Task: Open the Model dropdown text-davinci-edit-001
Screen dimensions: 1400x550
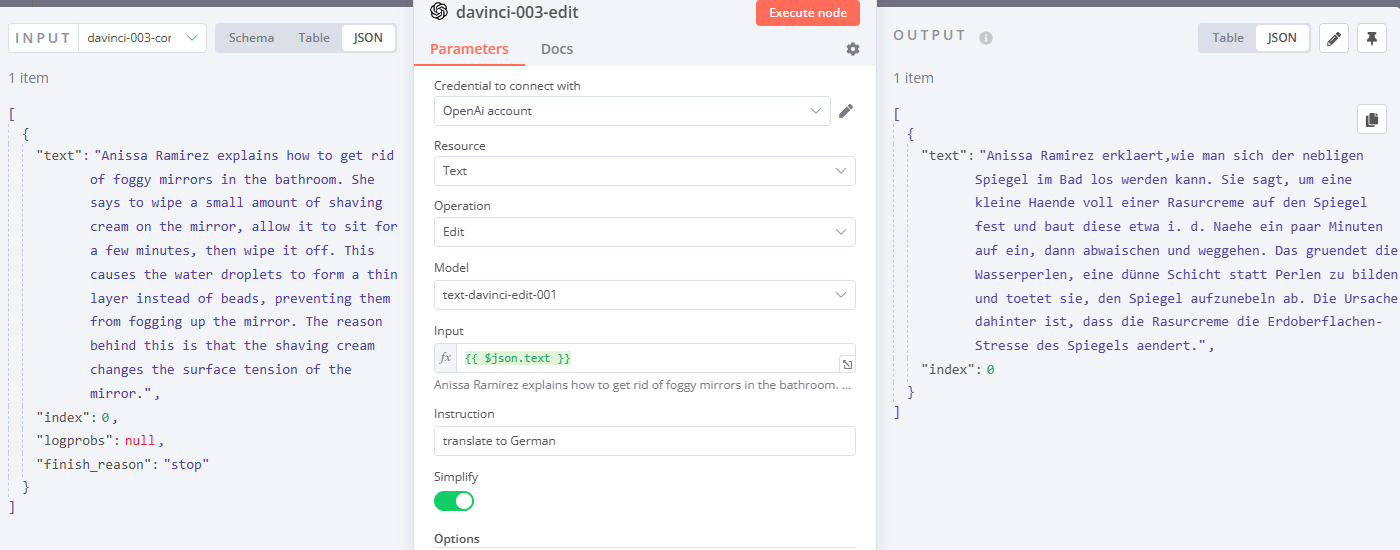Action: click(644, 295)
